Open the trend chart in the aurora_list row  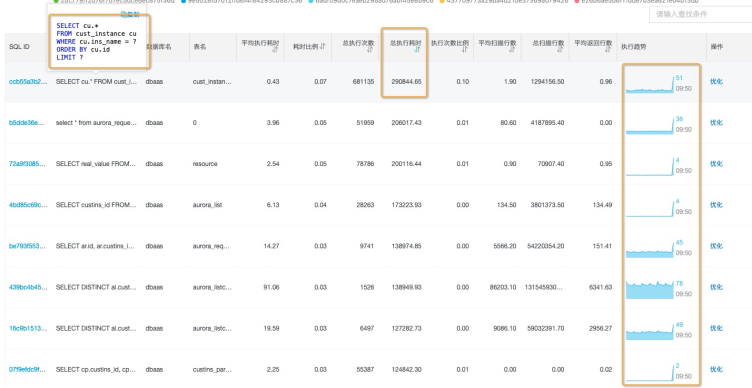pos(650,207)
